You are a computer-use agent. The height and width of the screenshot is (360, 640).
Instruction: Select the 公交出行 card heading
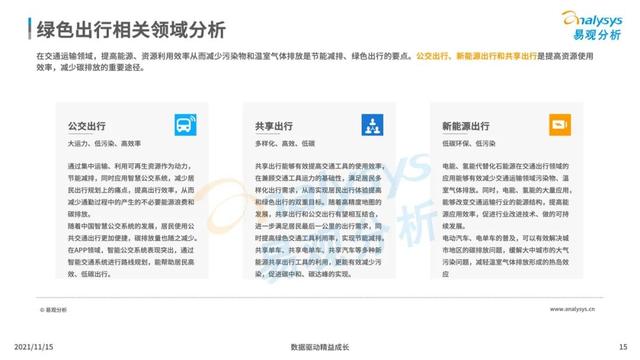click(87, 126)
